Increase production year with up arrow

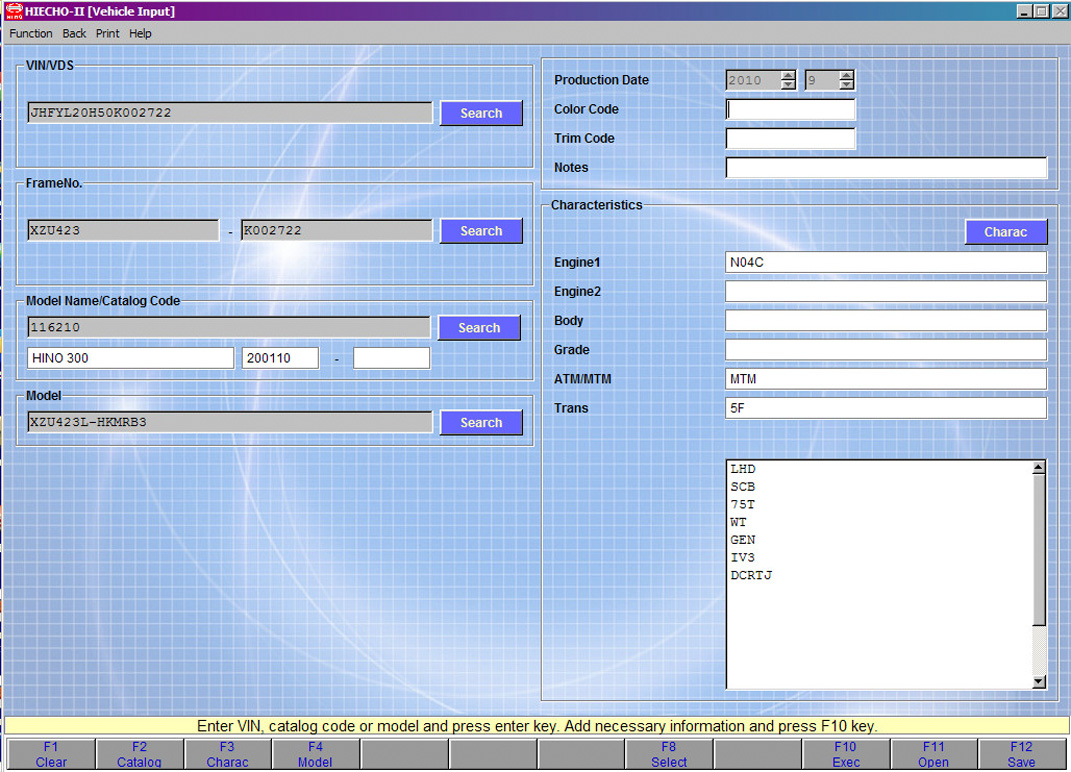(788, 75)
